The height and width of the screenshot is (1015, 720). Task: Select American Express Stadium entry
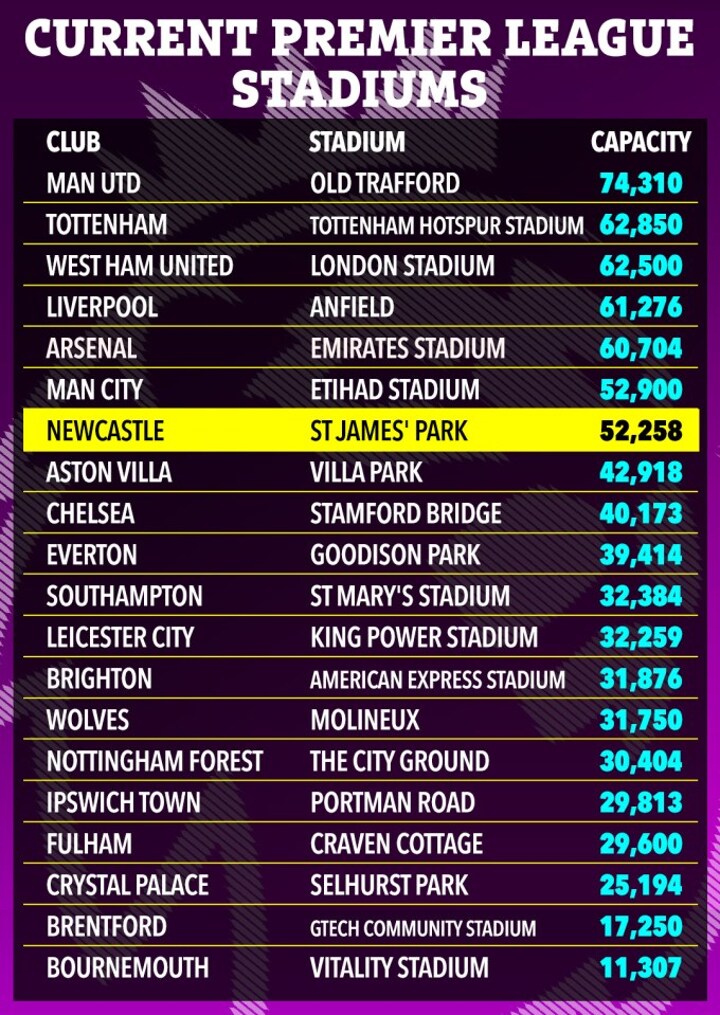pyautogui.click(x=437, y=679)
